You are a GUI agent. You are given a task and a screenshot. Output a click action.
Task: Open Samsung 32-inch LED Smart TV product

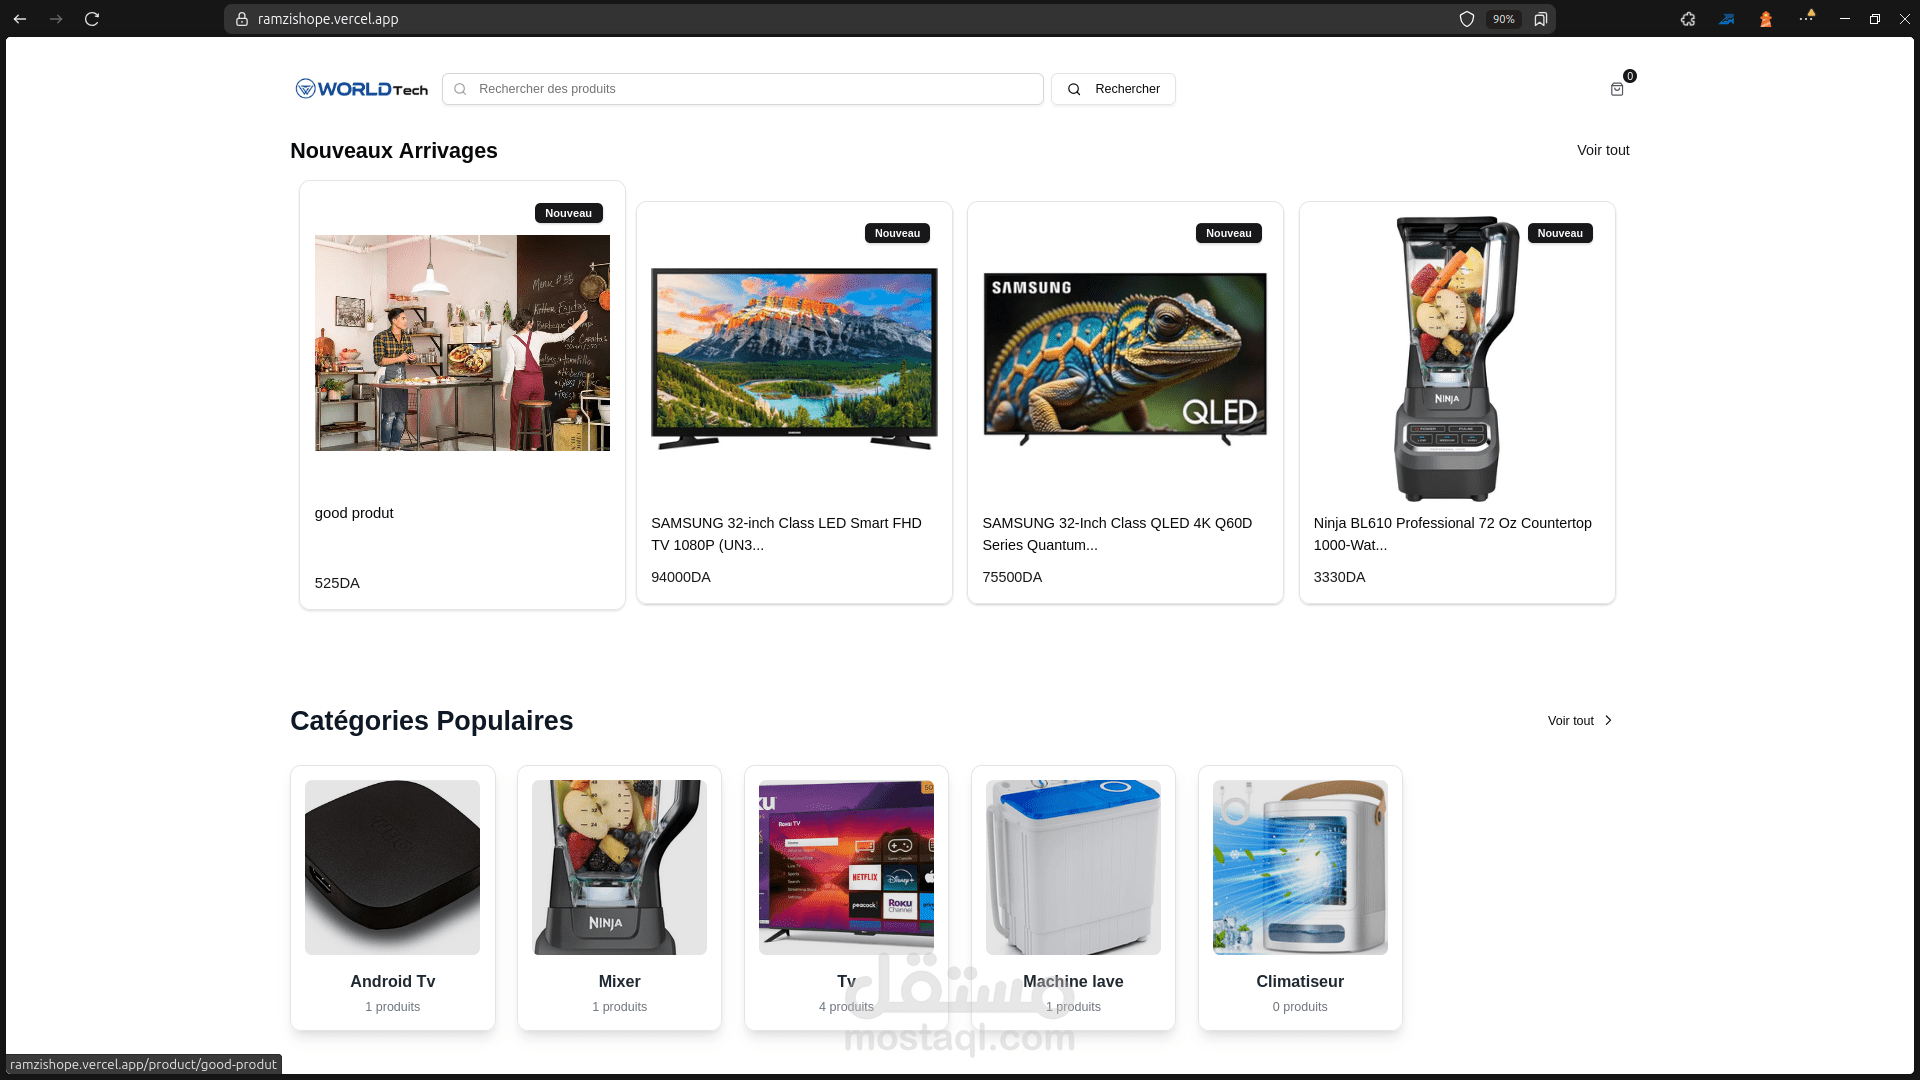coord(794,403)
